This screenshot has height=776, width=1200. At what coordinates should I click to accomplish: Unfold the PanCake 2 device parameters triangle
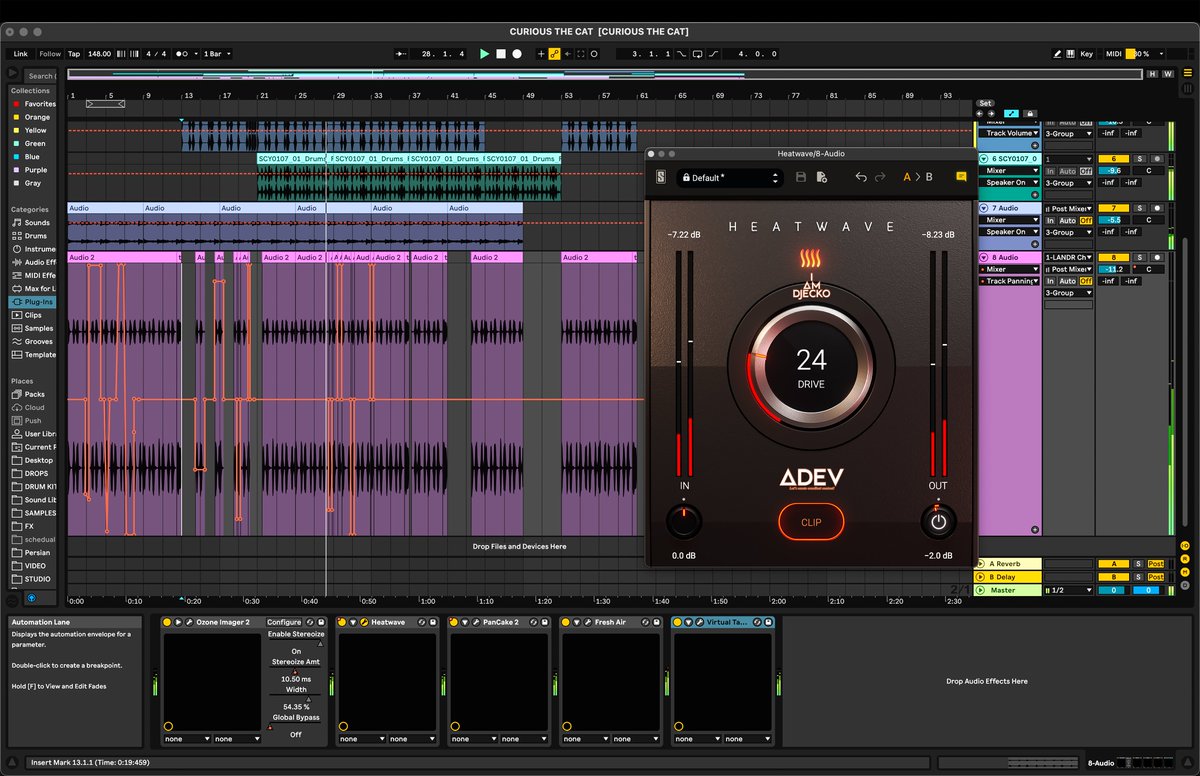click(465, 622)
